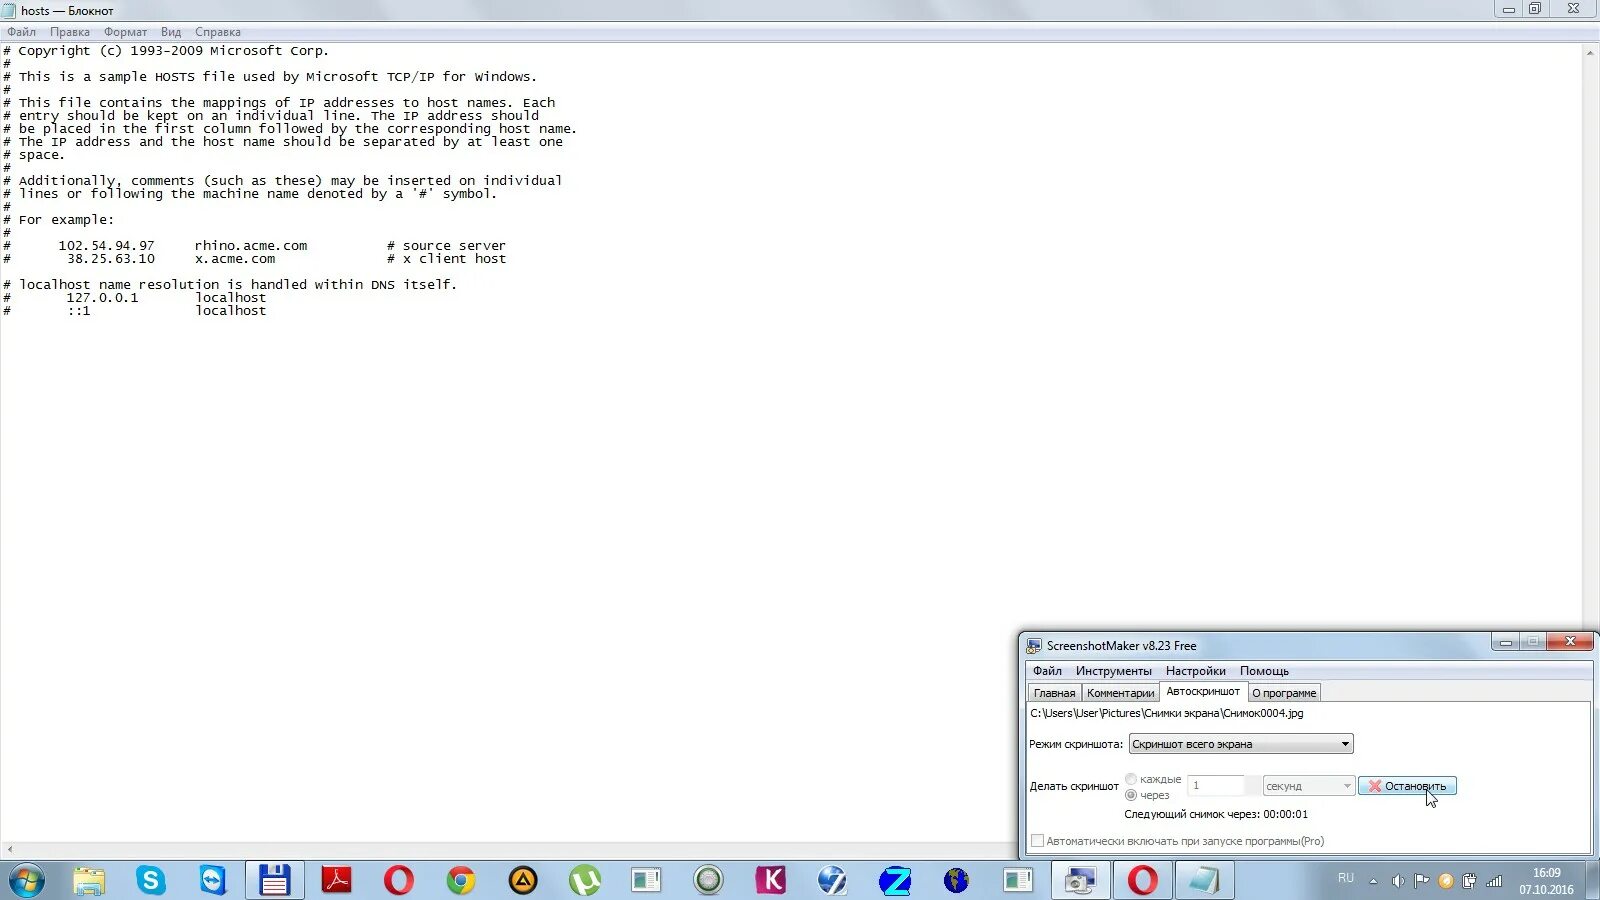1600x900 pixels.
Task: Open ScreenshotMaker Инструменты menu
Action: tap(1113, 671)
